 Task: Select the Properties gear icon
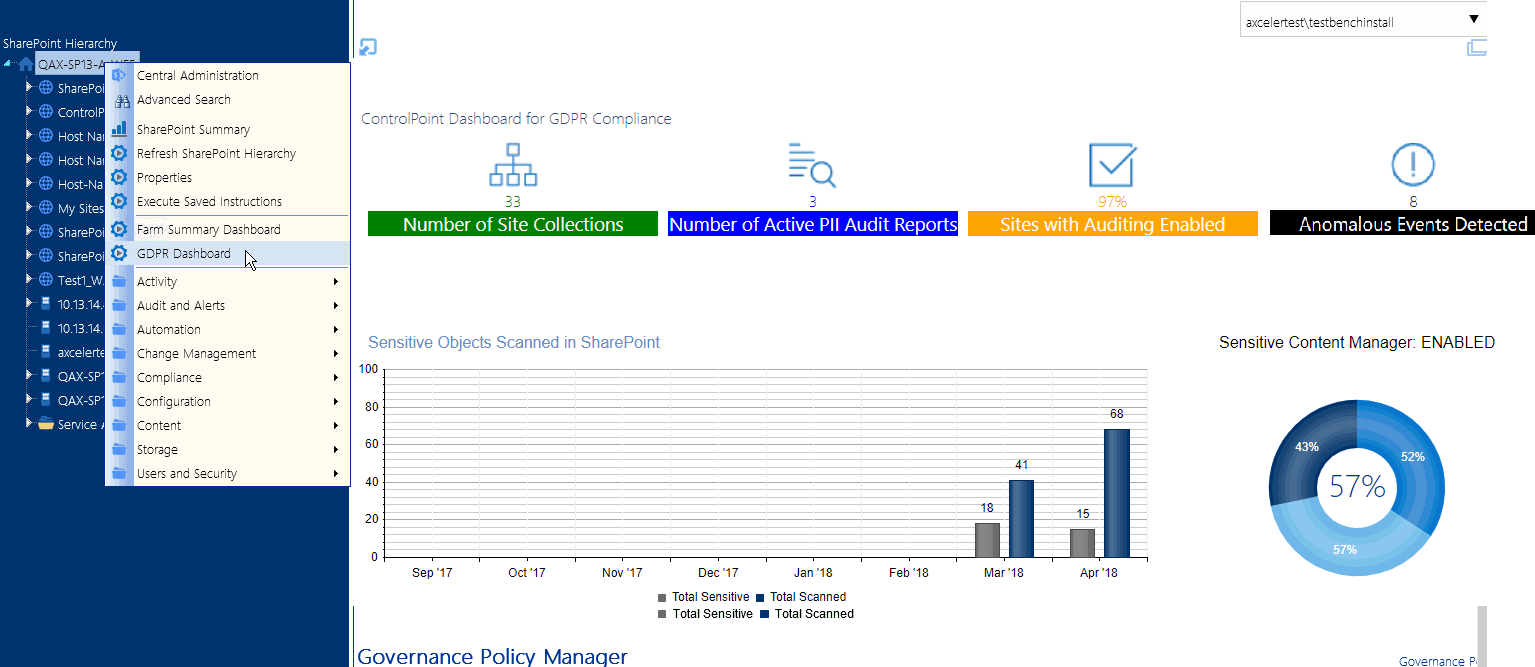[120, 177]
